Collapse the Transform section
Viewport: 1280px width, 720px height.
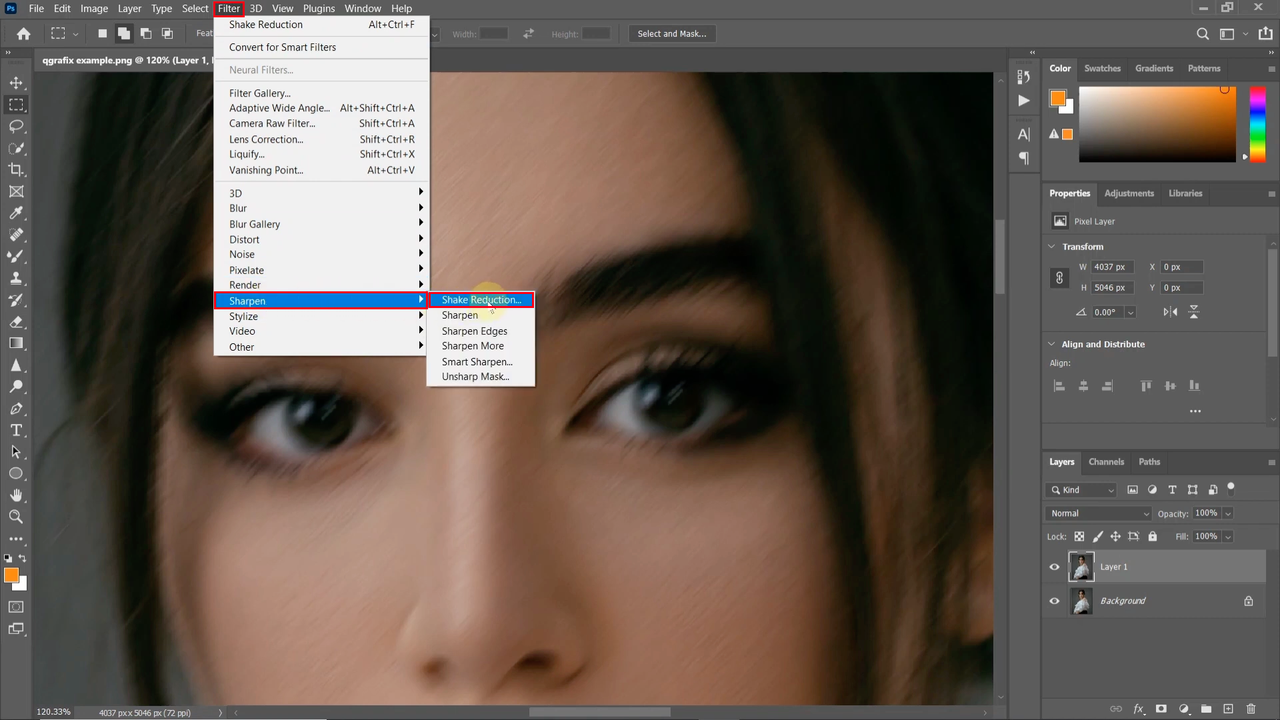point(1052,247)
